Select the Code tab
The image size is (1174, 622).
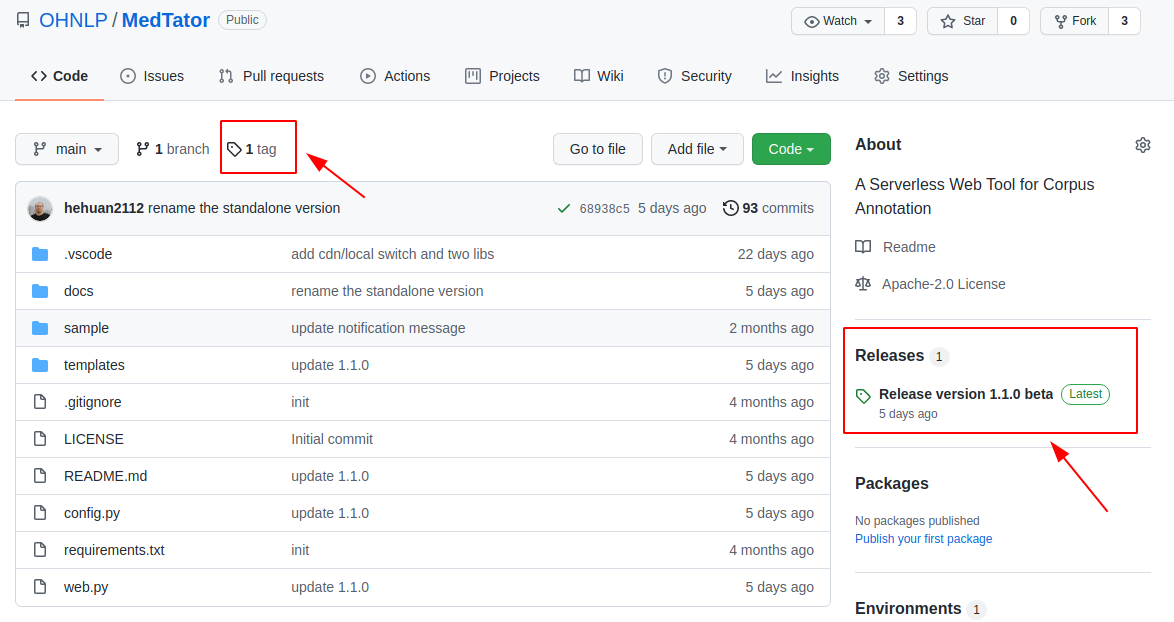pyautogui.click(x=59, y=76)
